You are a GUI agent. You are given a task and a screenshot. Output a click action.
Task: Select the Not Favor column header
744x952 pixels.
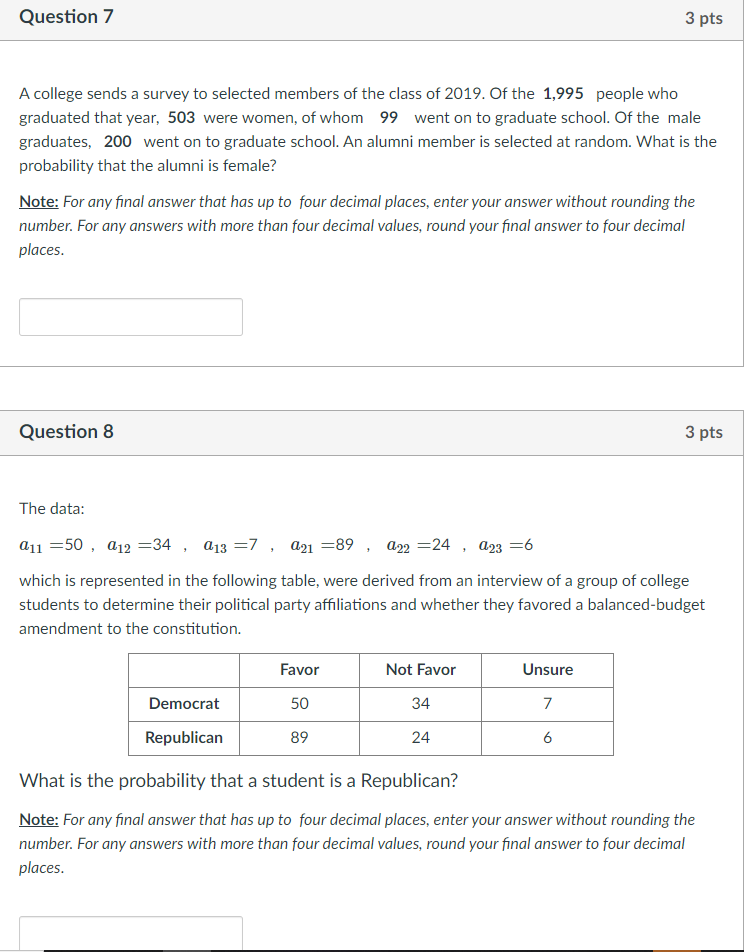coord(420,670)
